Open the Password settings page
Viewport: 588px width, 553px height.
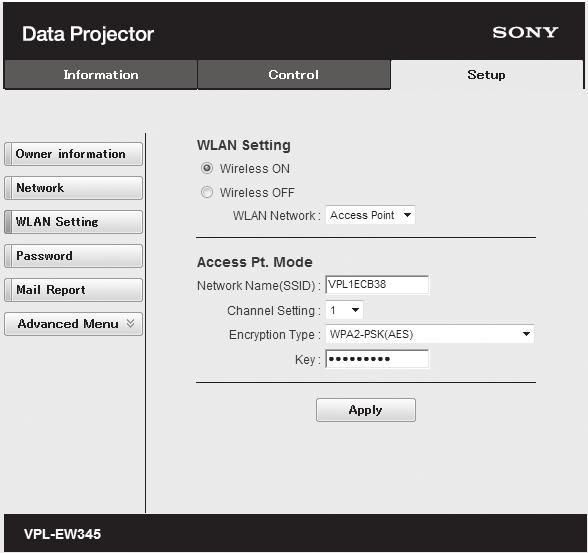(x=74, y=256)
